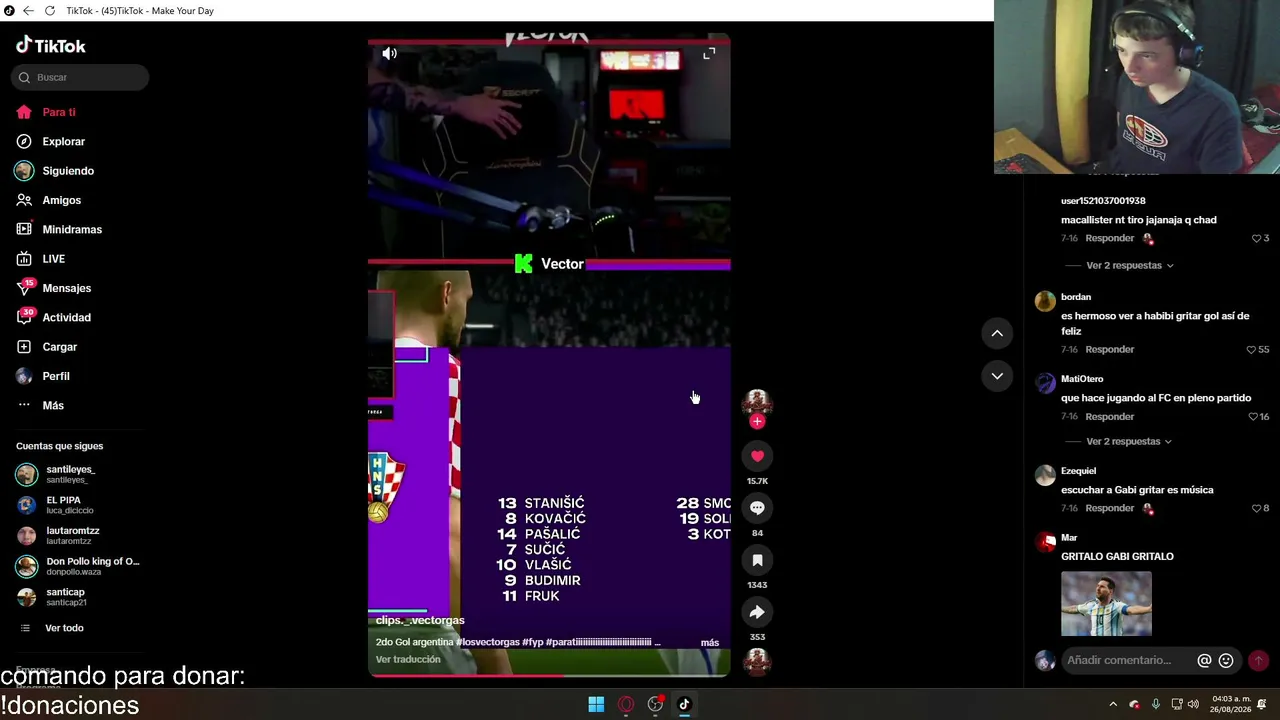Open bordan's profile avatar

(1045, 301)
